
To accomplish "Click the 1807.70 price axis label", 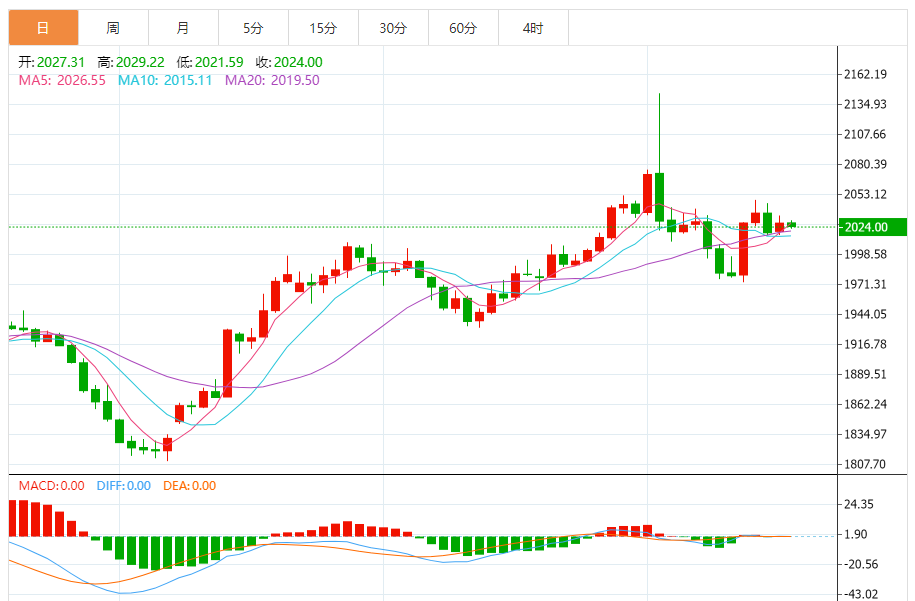I will (x=865, y=464).
